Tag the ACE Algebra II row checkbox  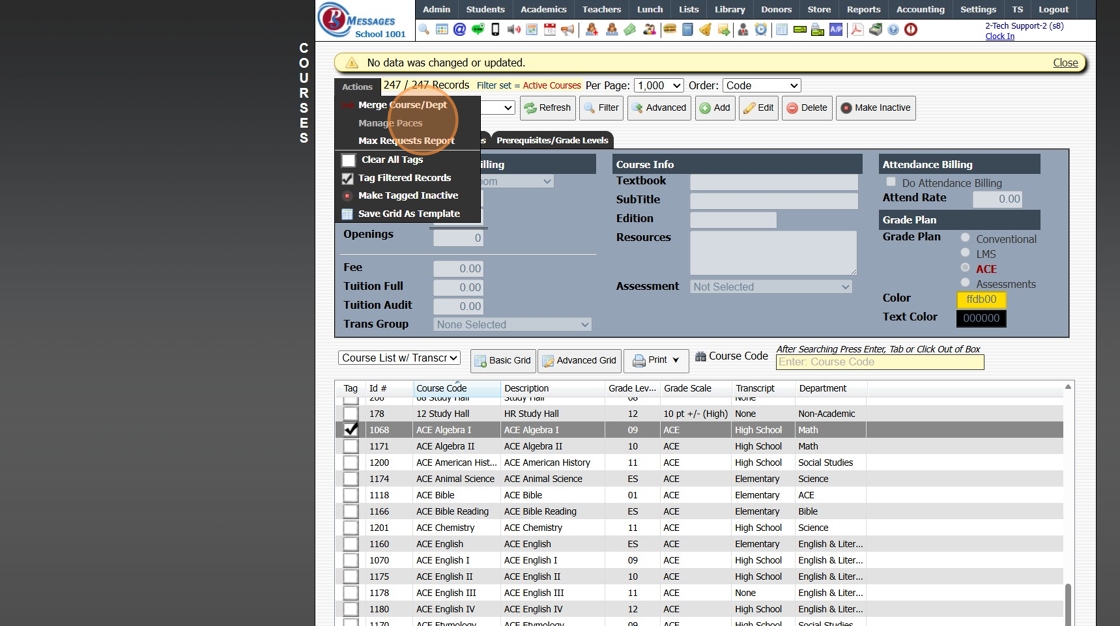click(x=350, y=446)
